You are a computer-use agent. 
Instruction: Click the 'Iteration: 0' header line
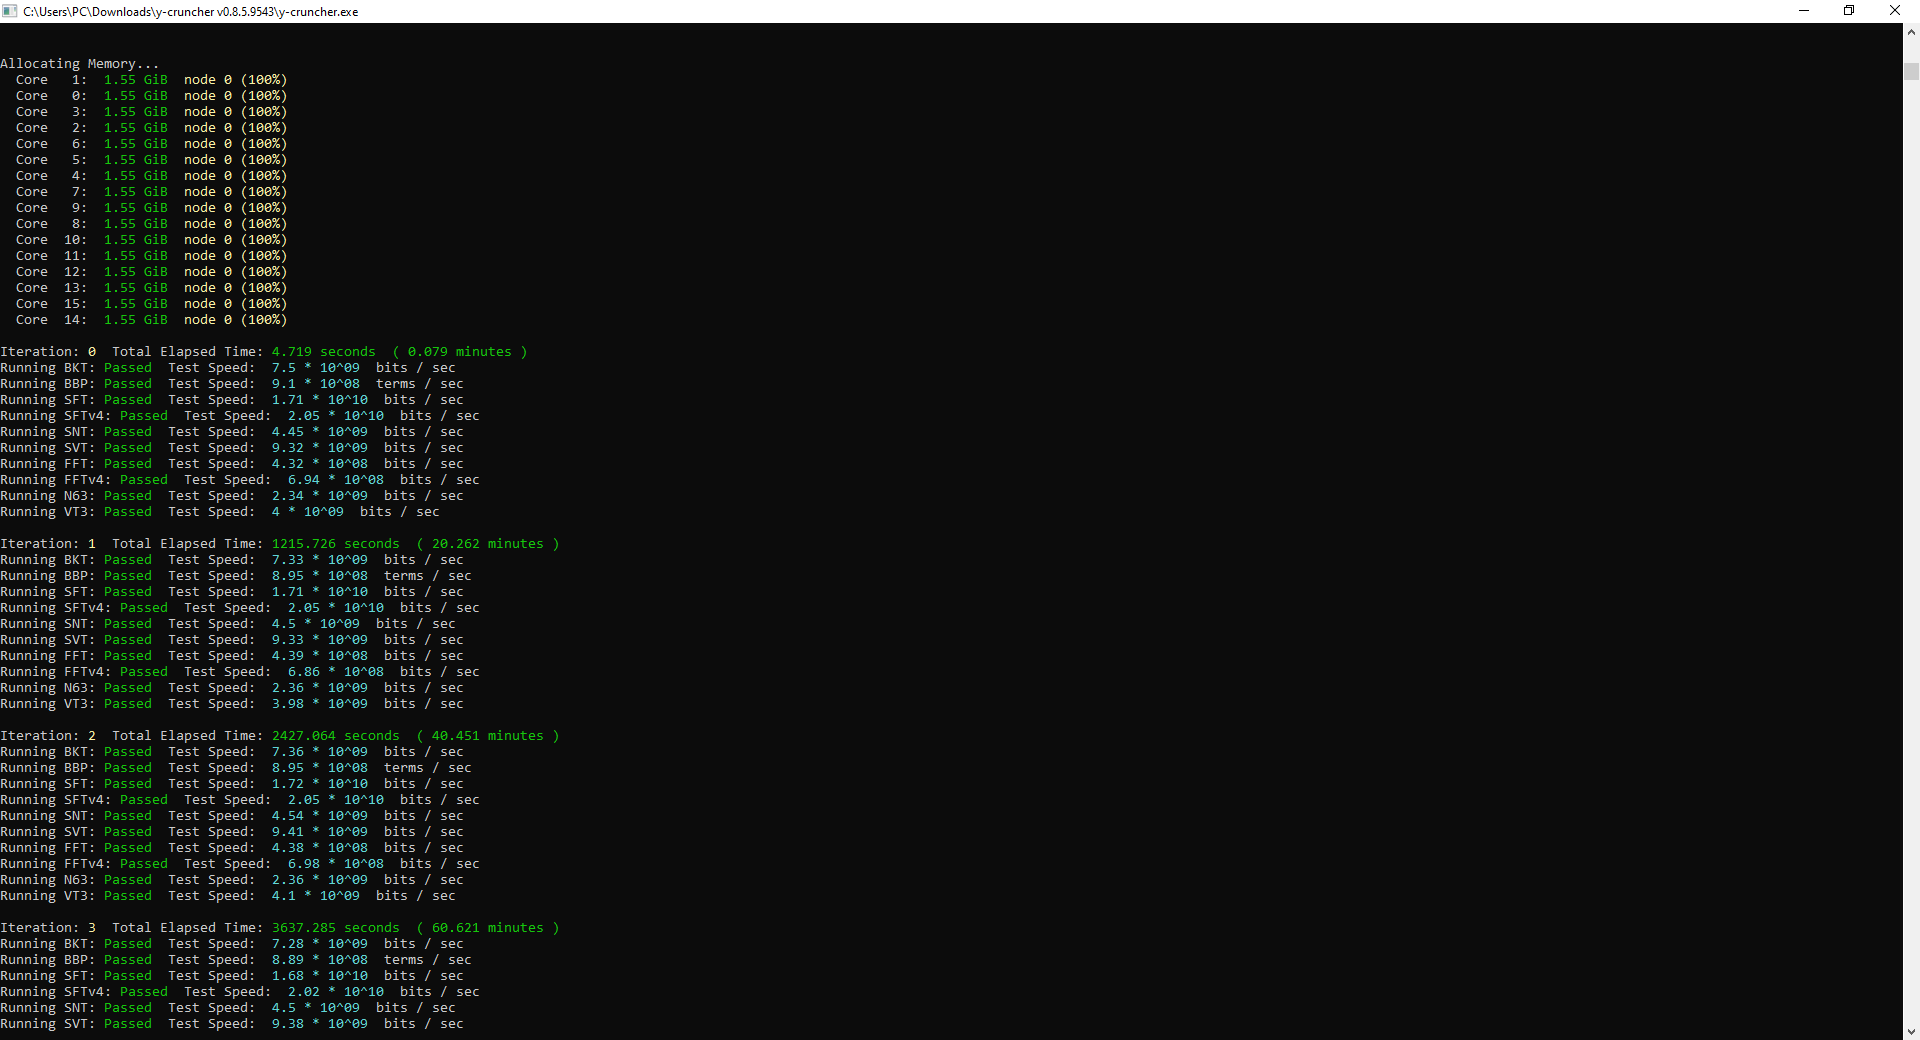[264, 352]
